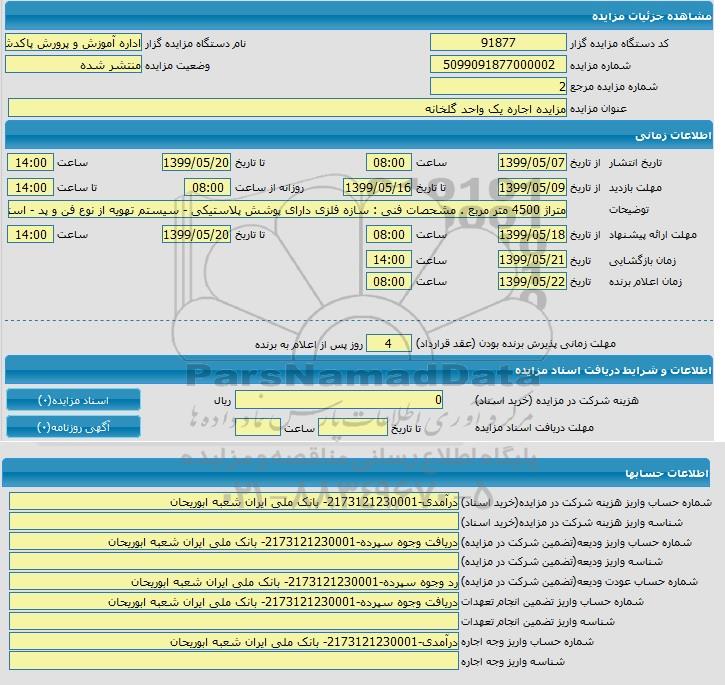Screen dimensions: 725x685
Task: Click empty شناسه واریز وجه اجاره field
Action: pos(234,661)
